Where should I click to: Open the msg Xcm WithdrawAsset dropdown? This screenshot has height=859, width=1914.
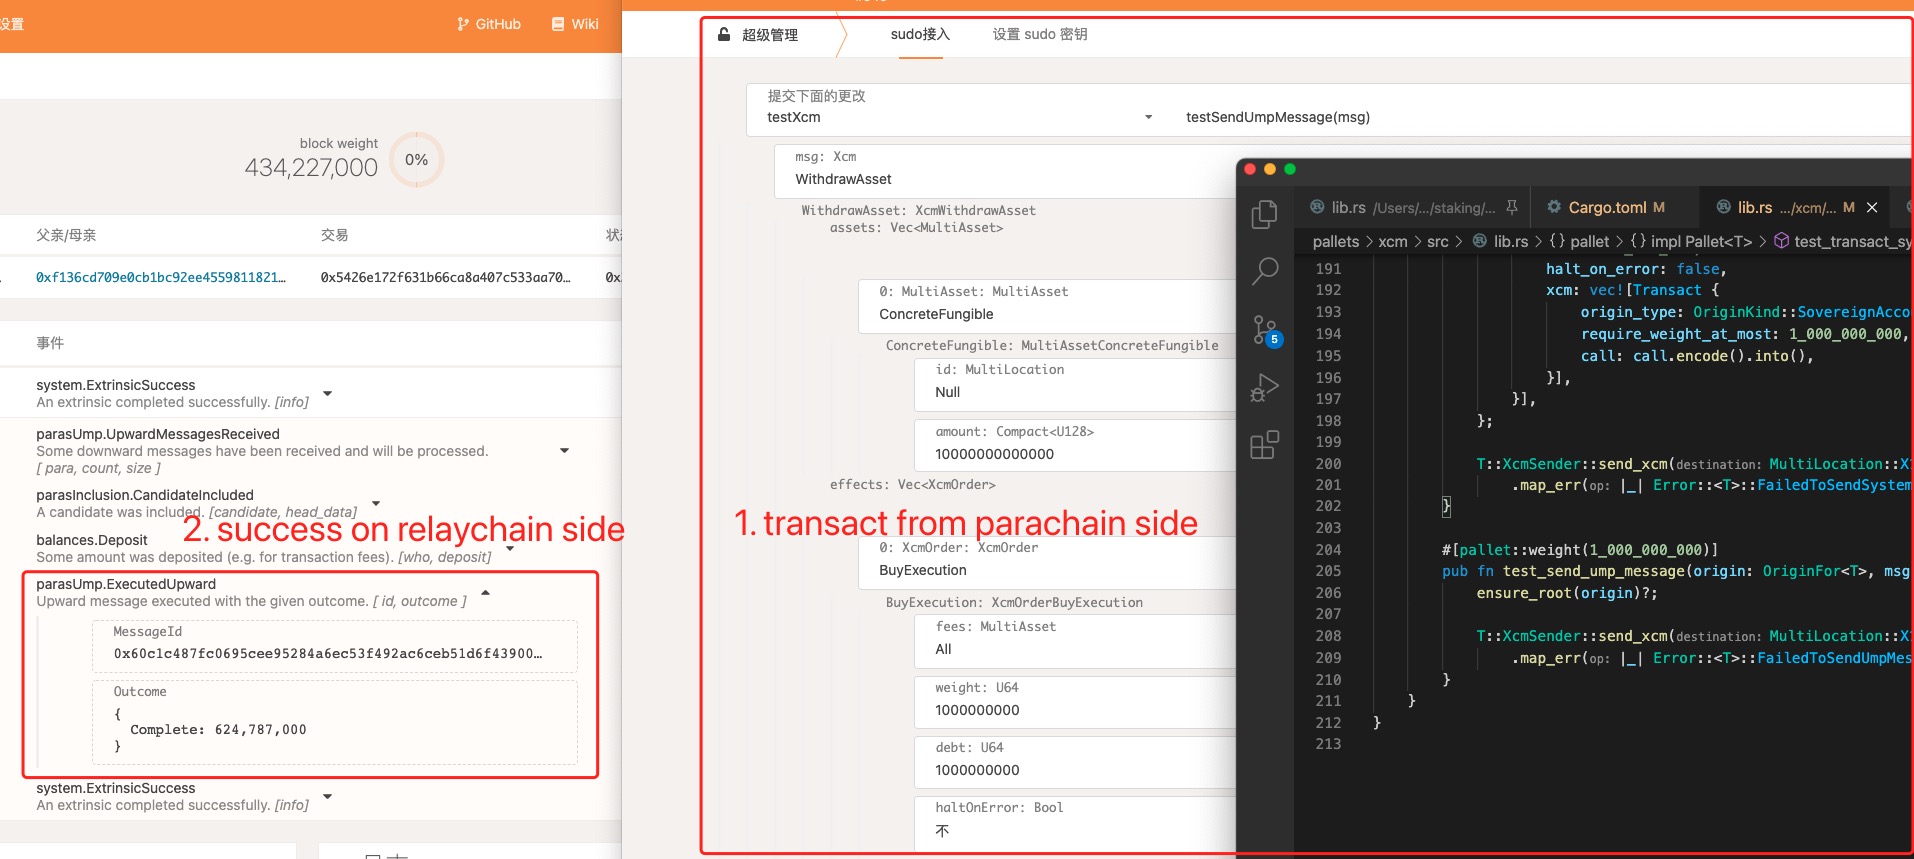coord(1005,171)
